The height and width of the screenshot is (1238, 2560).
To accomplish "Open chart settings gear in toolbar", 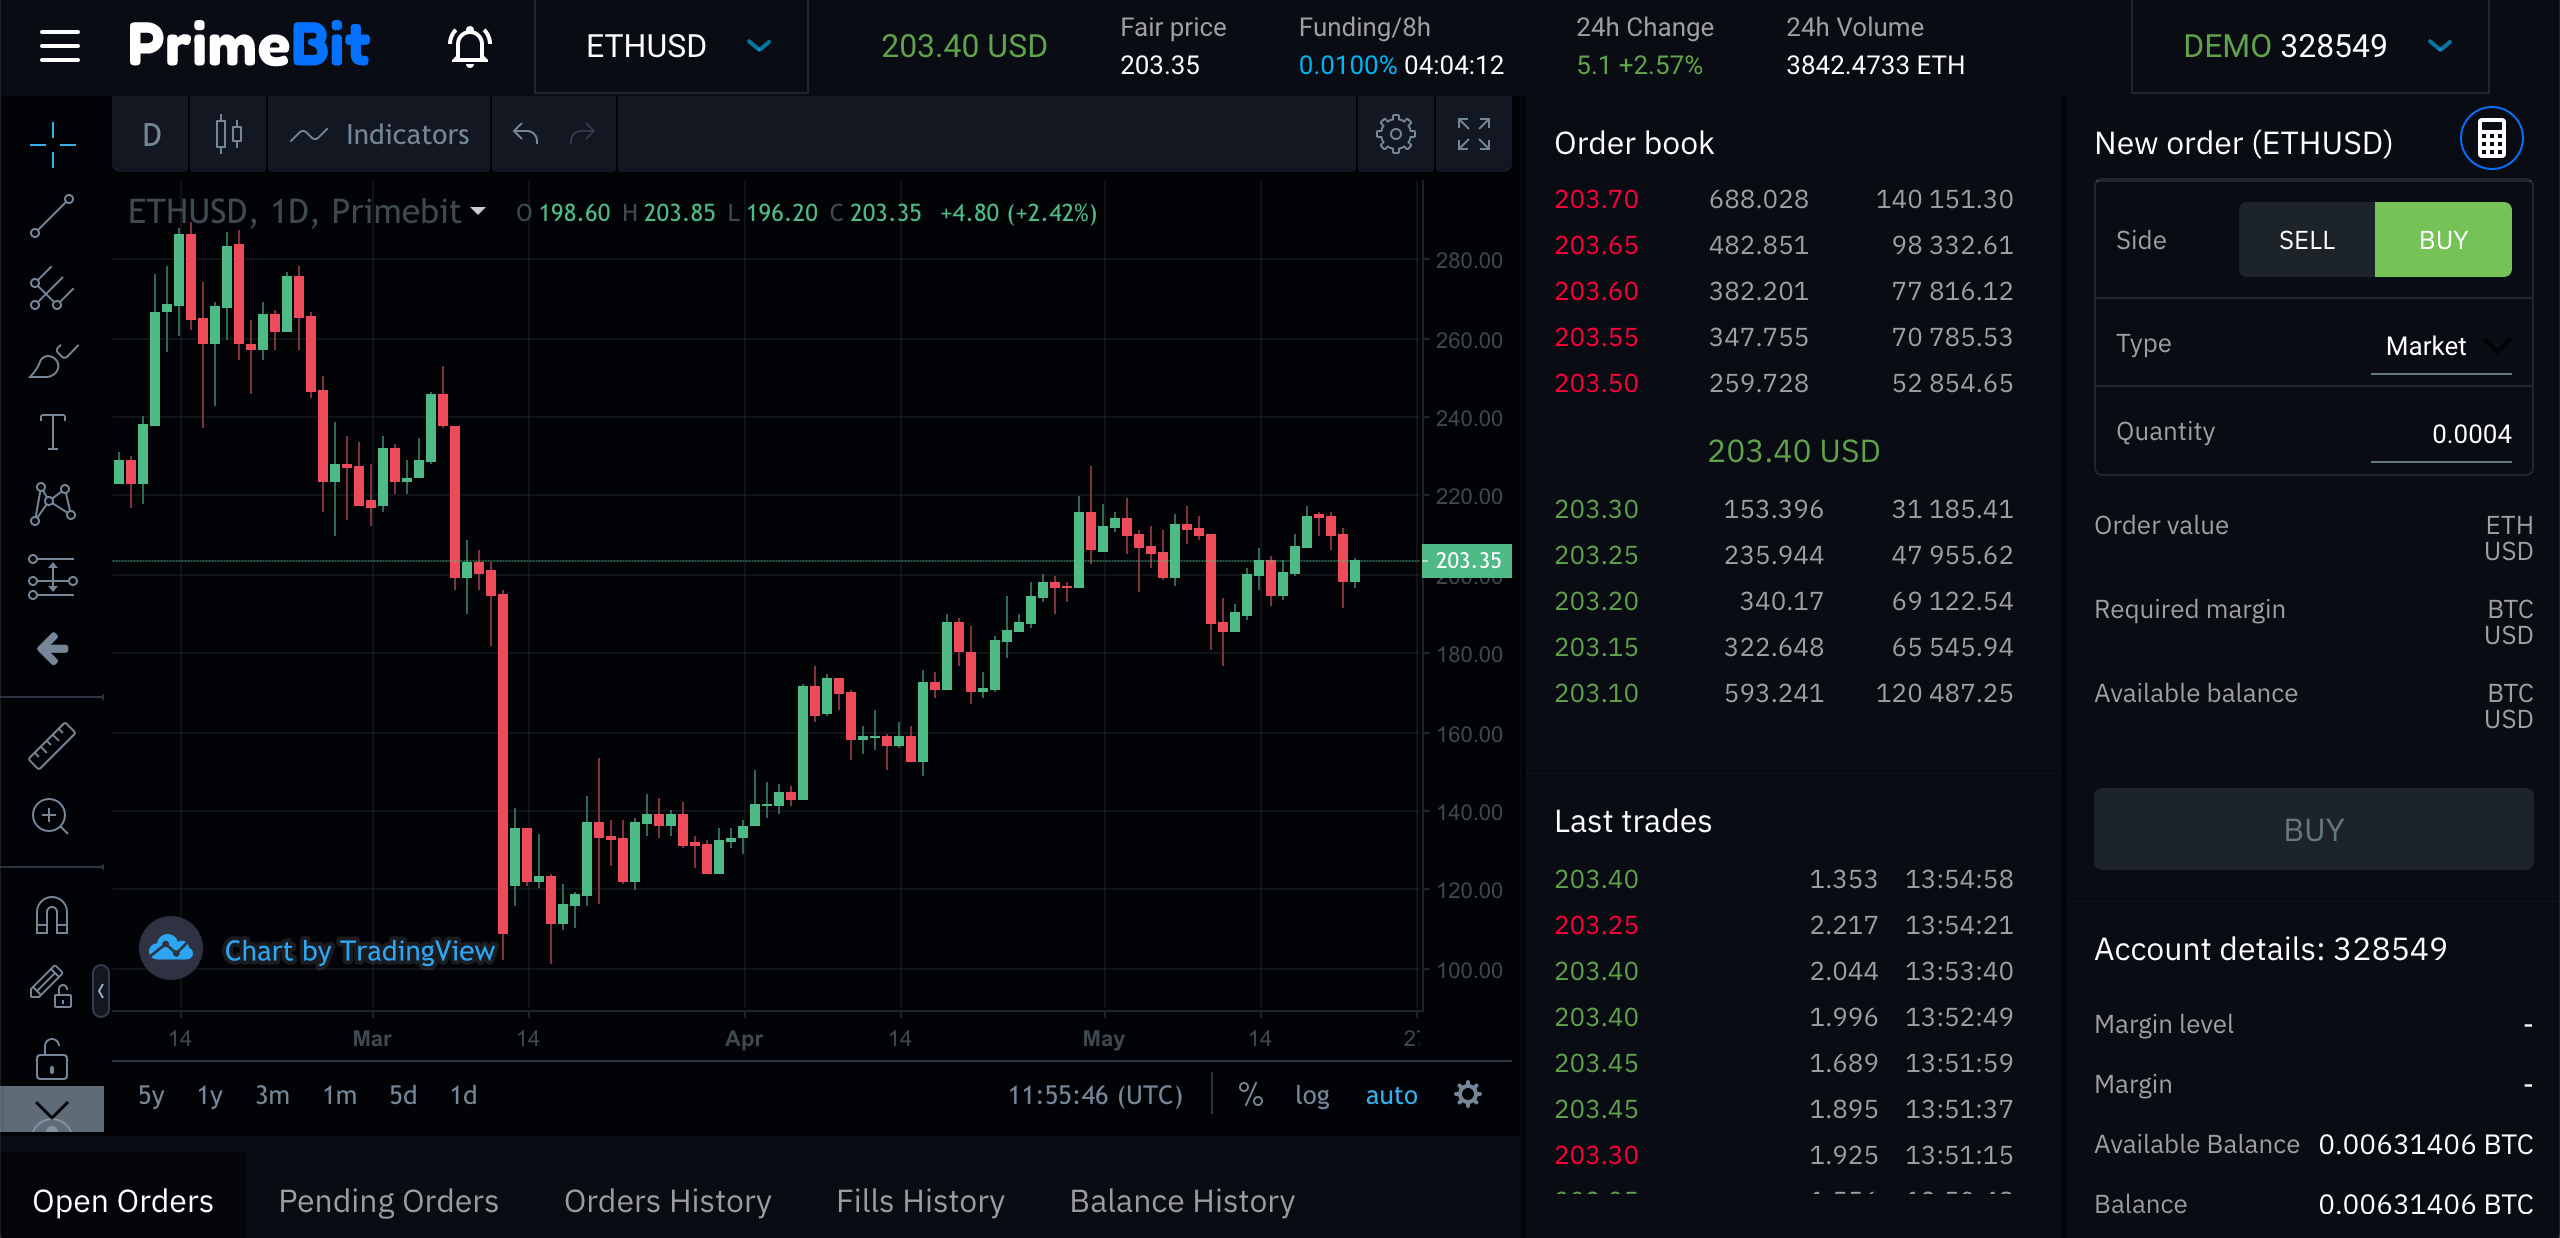I will pyautogui.click(x=1395, y=134).
